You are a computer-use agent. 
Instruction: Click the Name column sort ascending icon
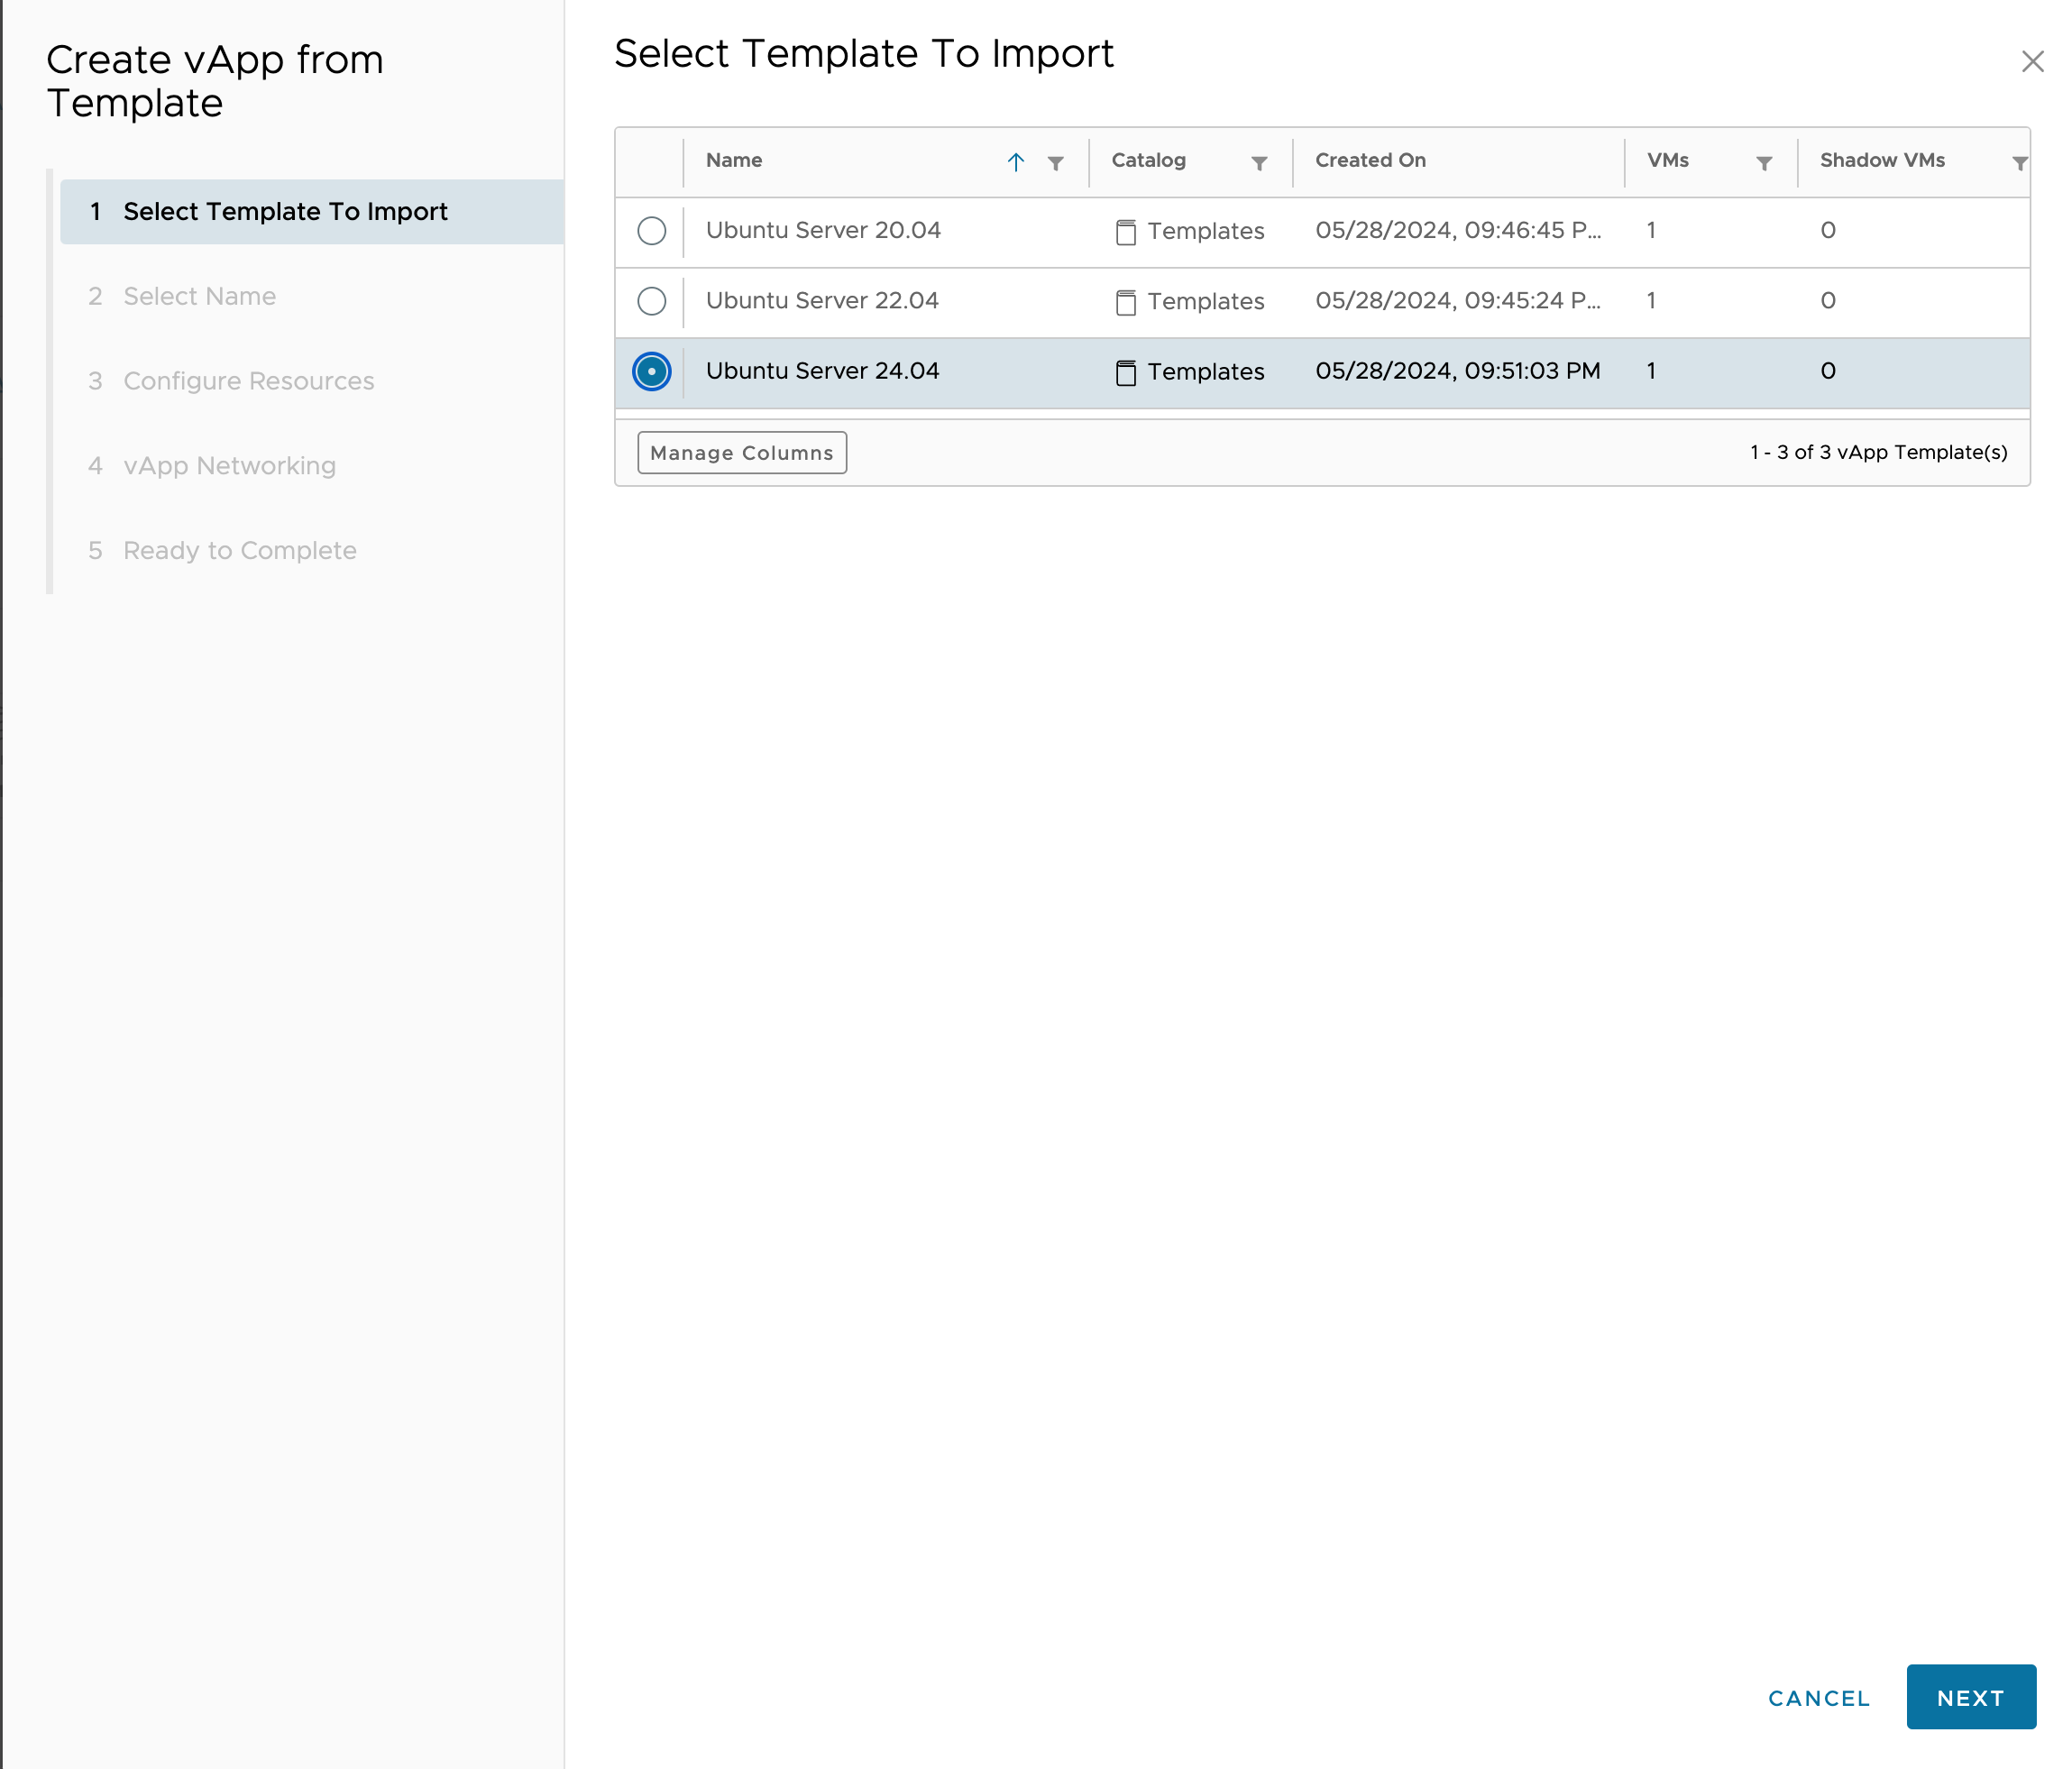[x=1016, y=161]
